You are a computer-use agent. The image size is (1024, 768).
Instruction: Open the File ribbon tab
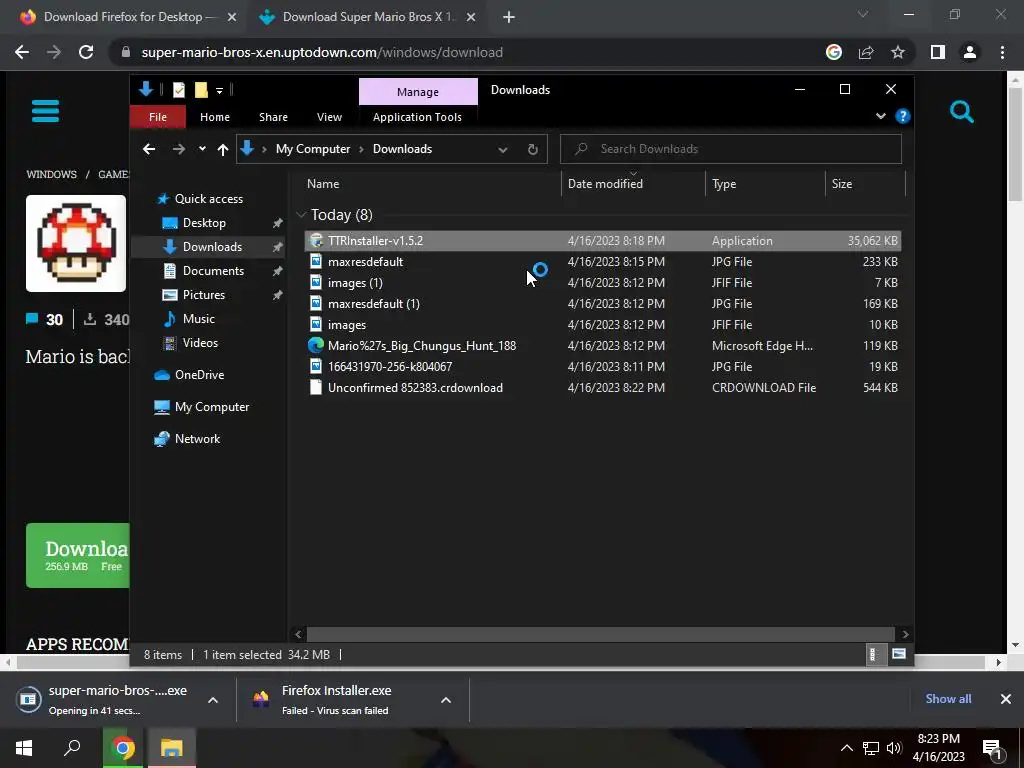tap(158, 117)
